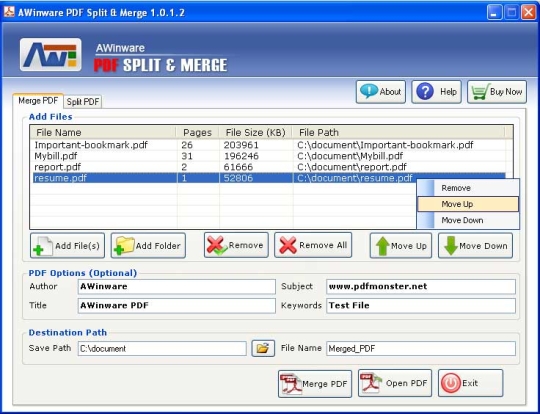Image resolution: width=540 pixels, height=414 pixels.
Task: Open the folder browse icon beside Save Path
Action: coord(263,348)
